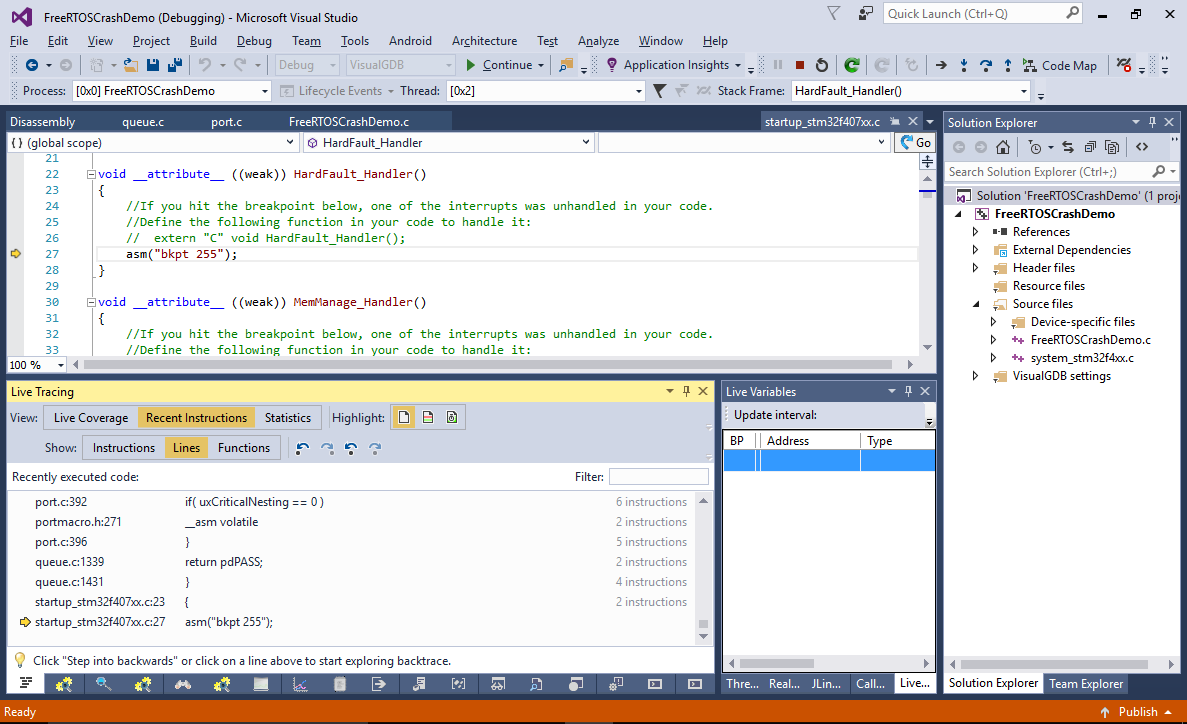Click the green Refresh icon in debug toolbar
Screen dimensions: 1187x724
pos(852,65)
